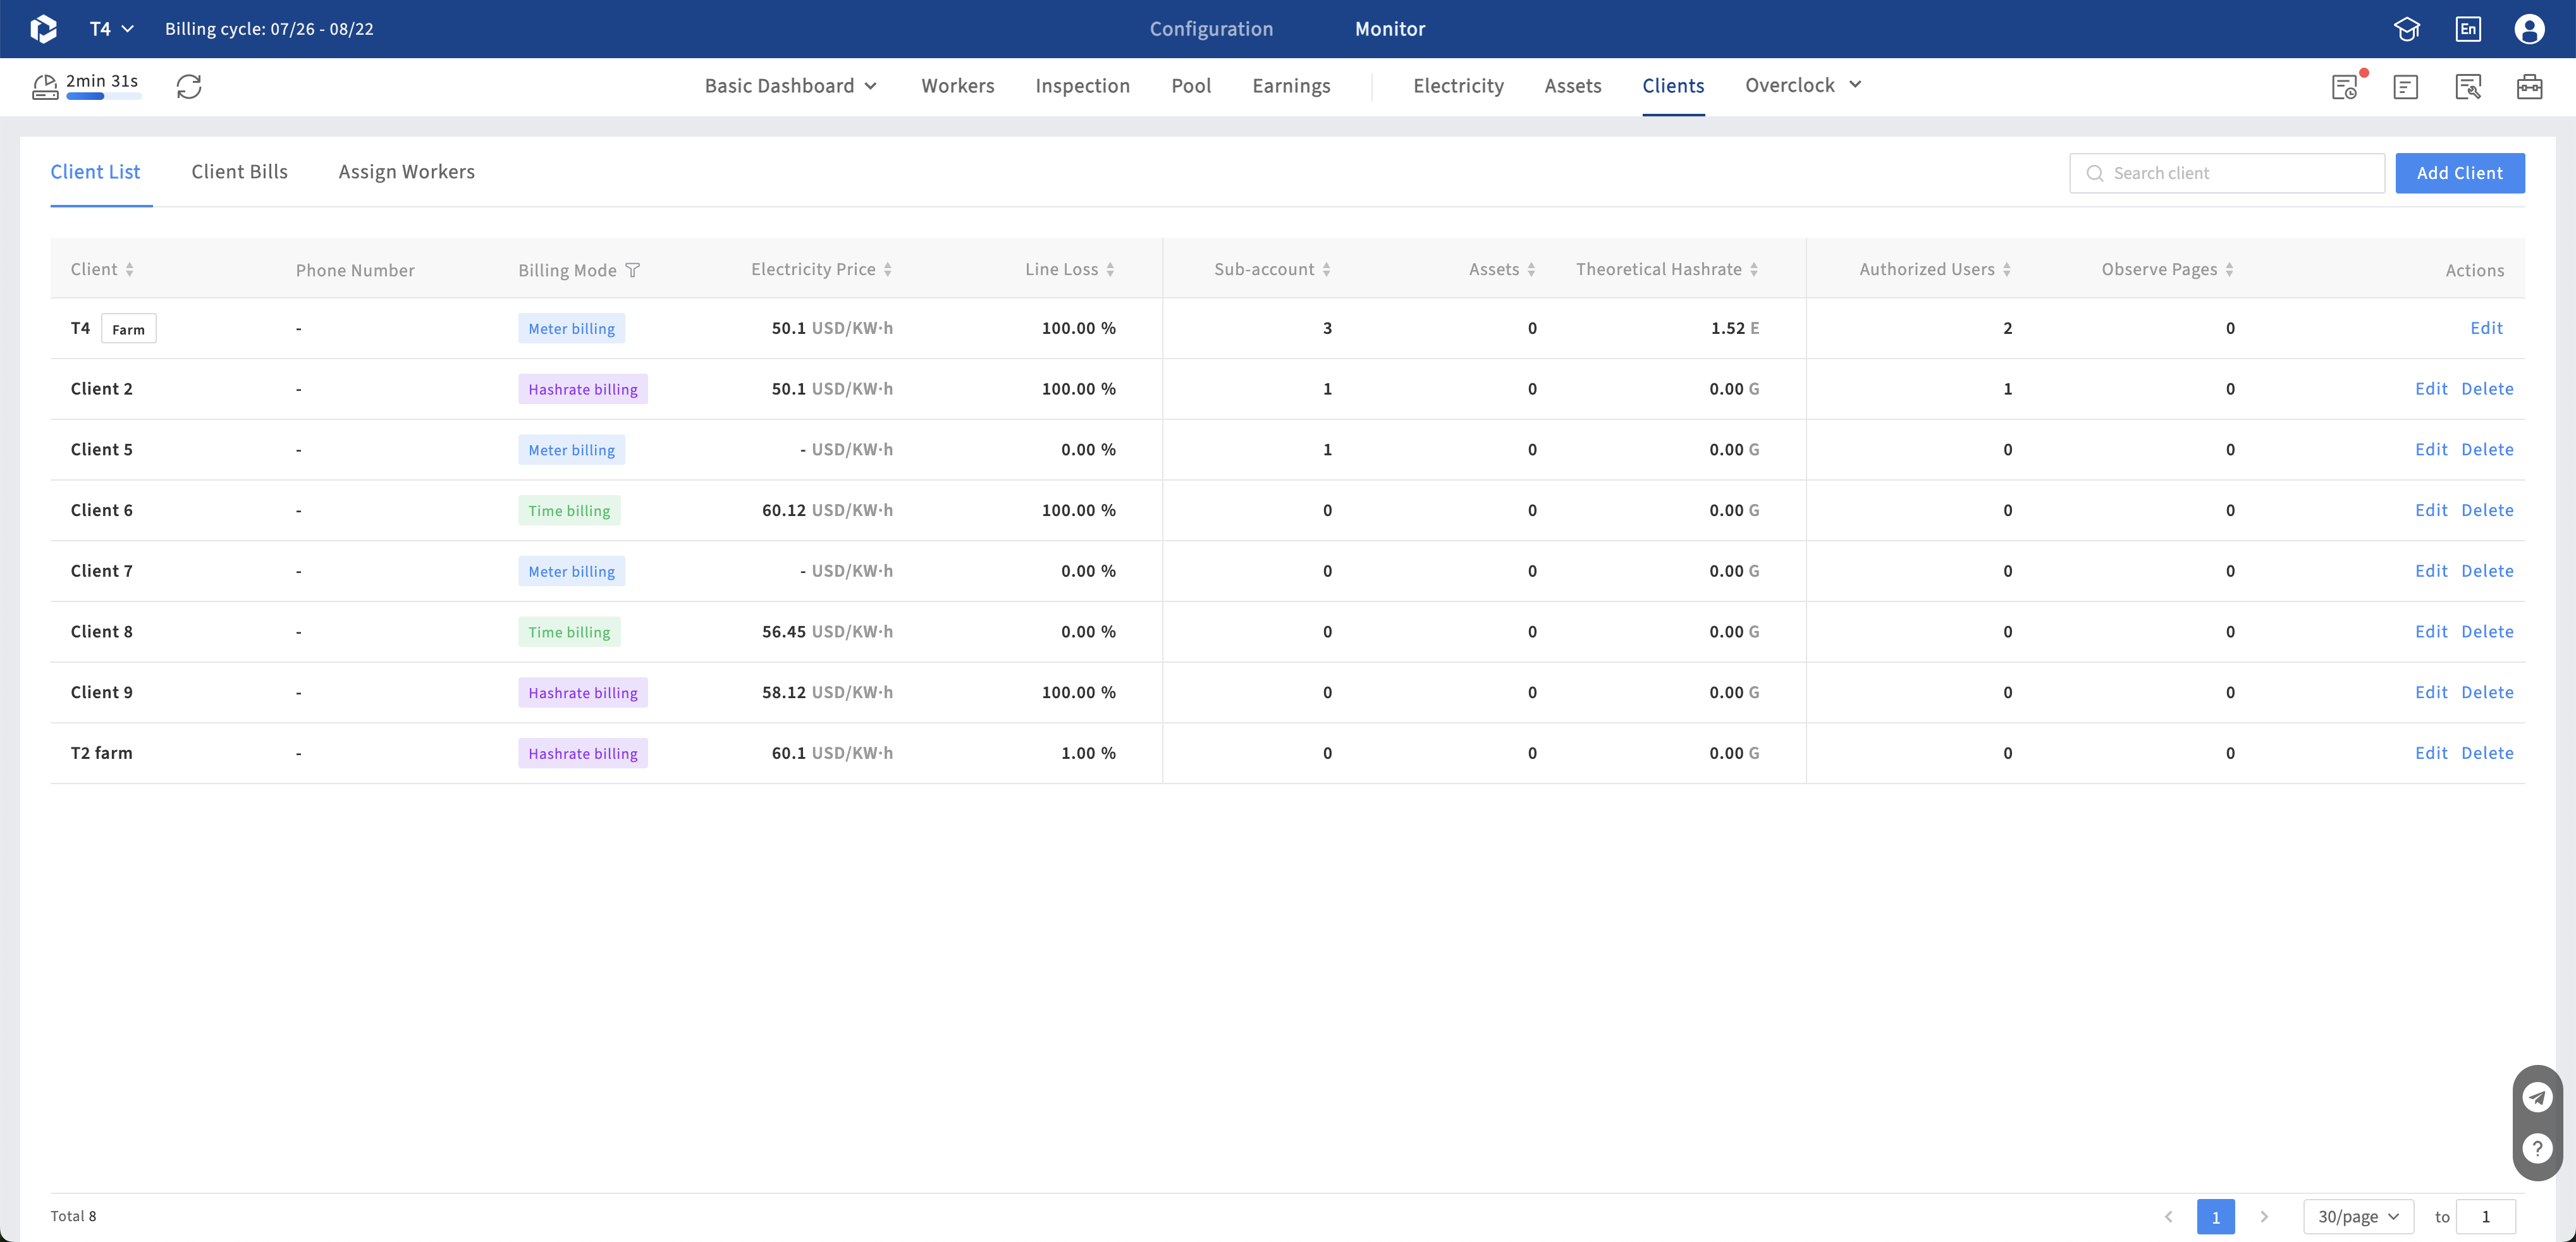This screenshot has width=2576, height=1242.
Task: Delete the T2 farm client
Action: (x=2487, y=753)
